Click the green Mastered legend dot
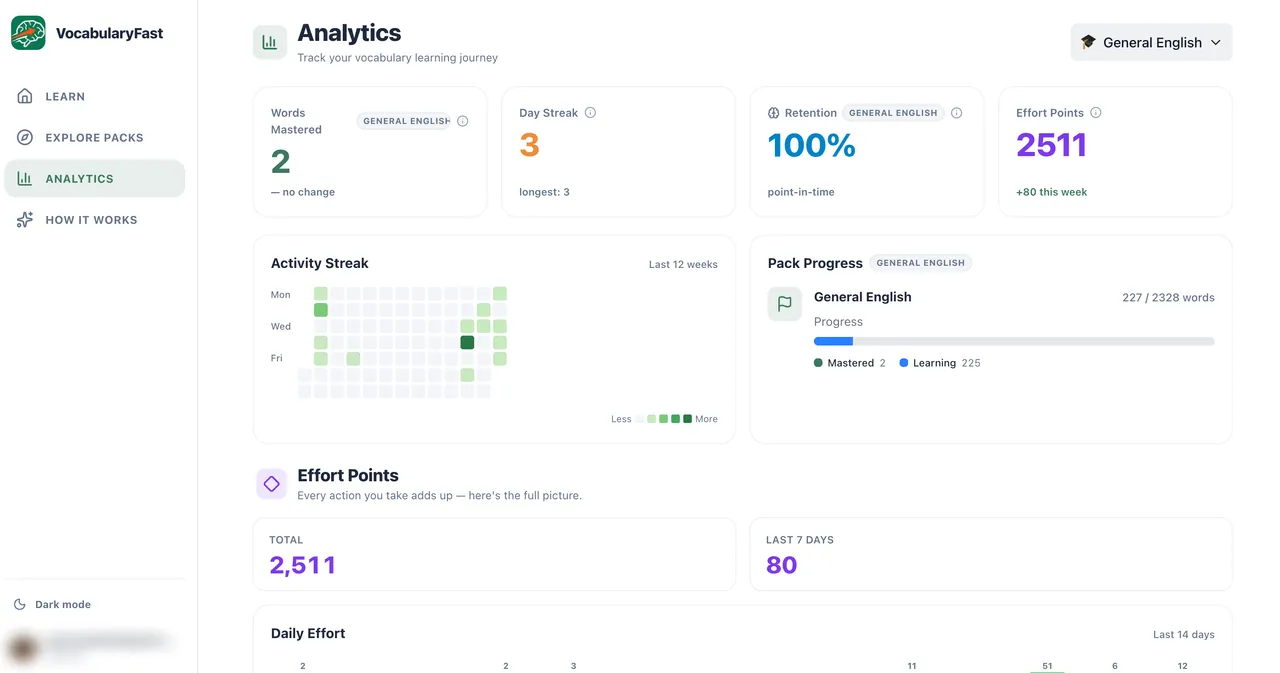The image size is (1280, 673). coord(819,363)
